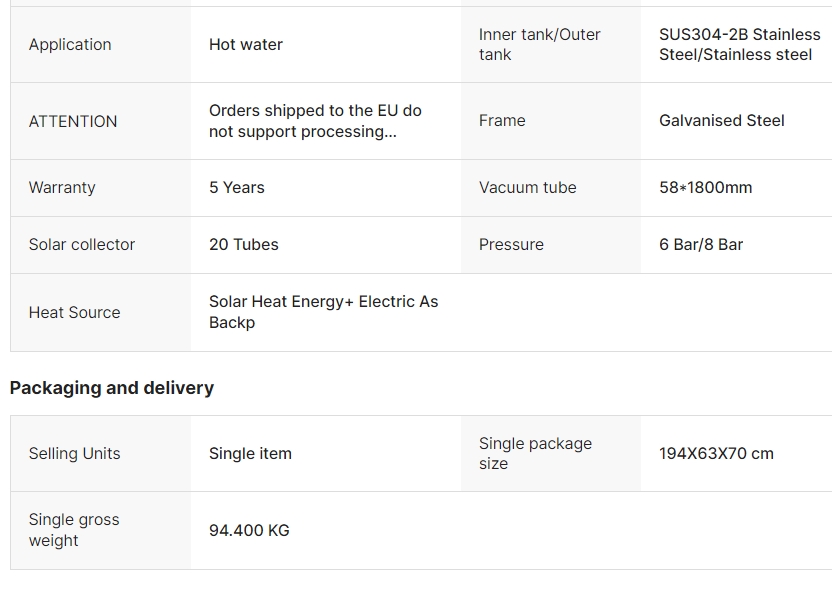Expand truncated EU orders processing text

coord(315,121)
